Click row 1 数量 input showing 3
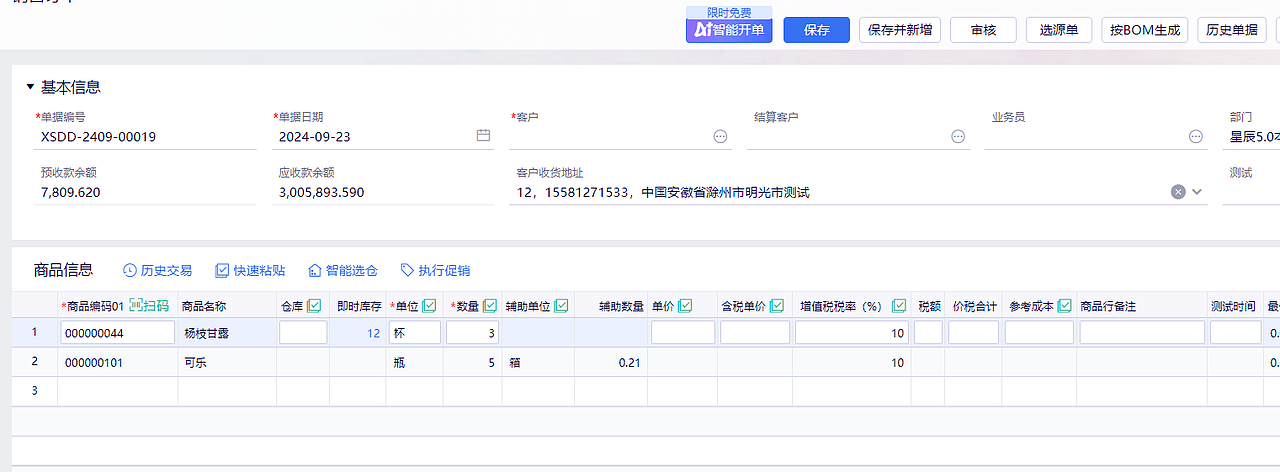 point(472,333)
